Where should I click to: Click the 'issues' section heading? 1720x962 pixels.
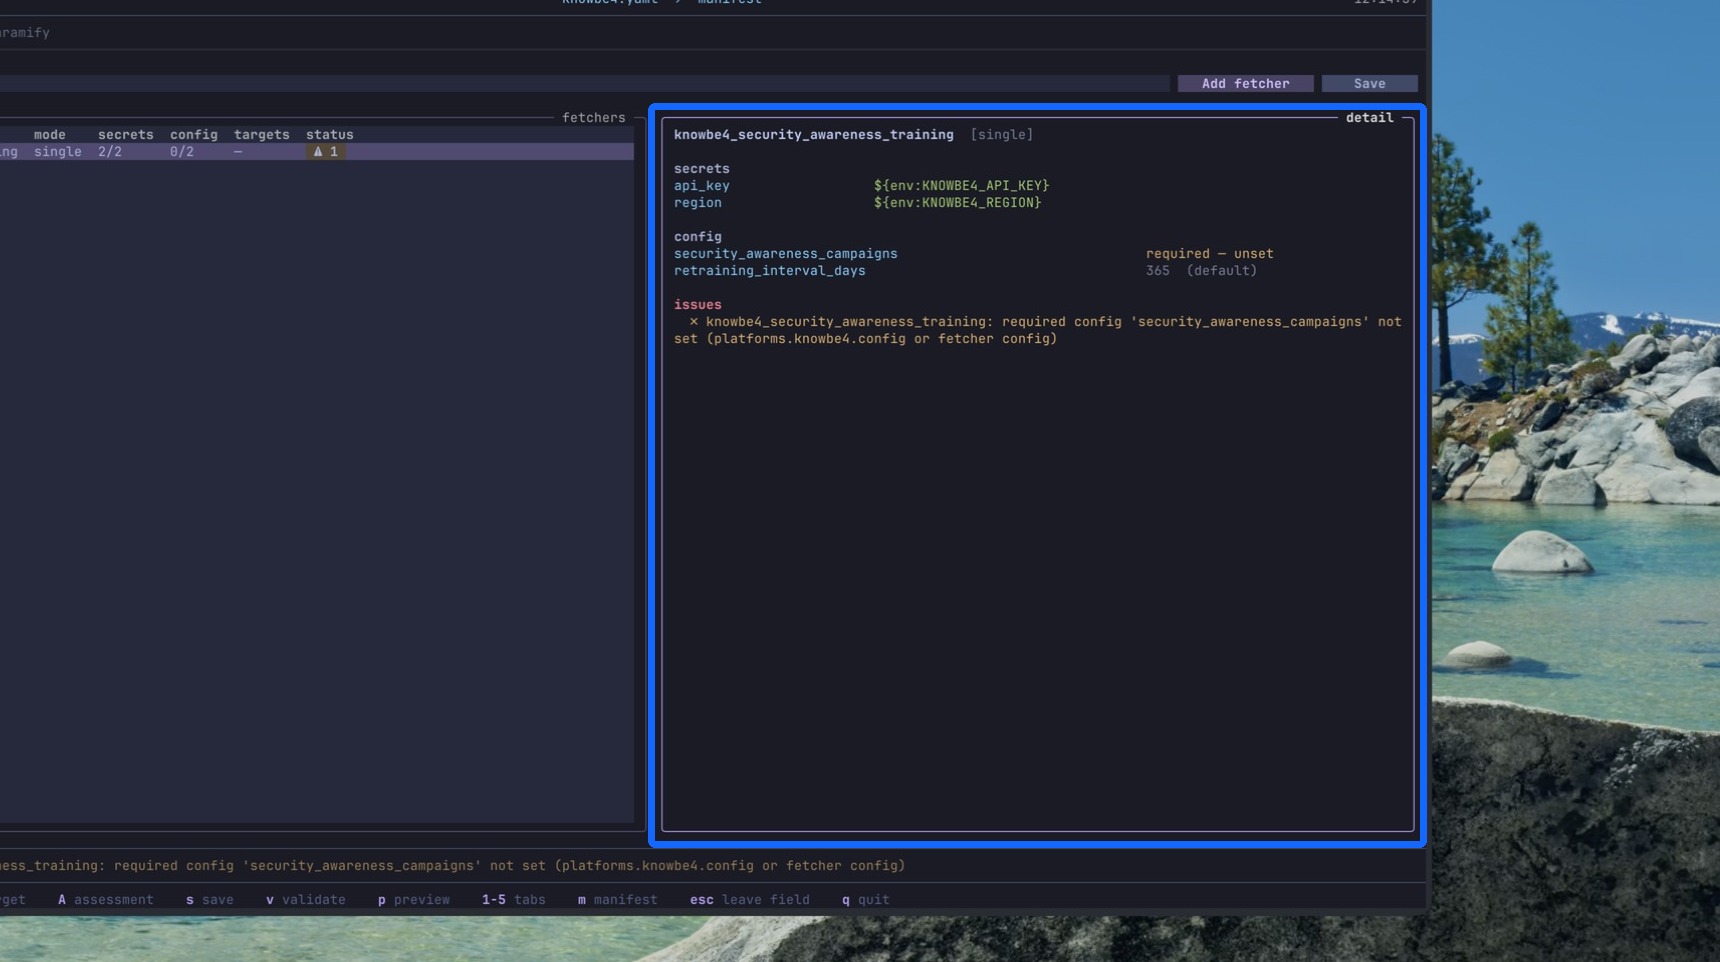pyautogui.click(x=698, y=305)
